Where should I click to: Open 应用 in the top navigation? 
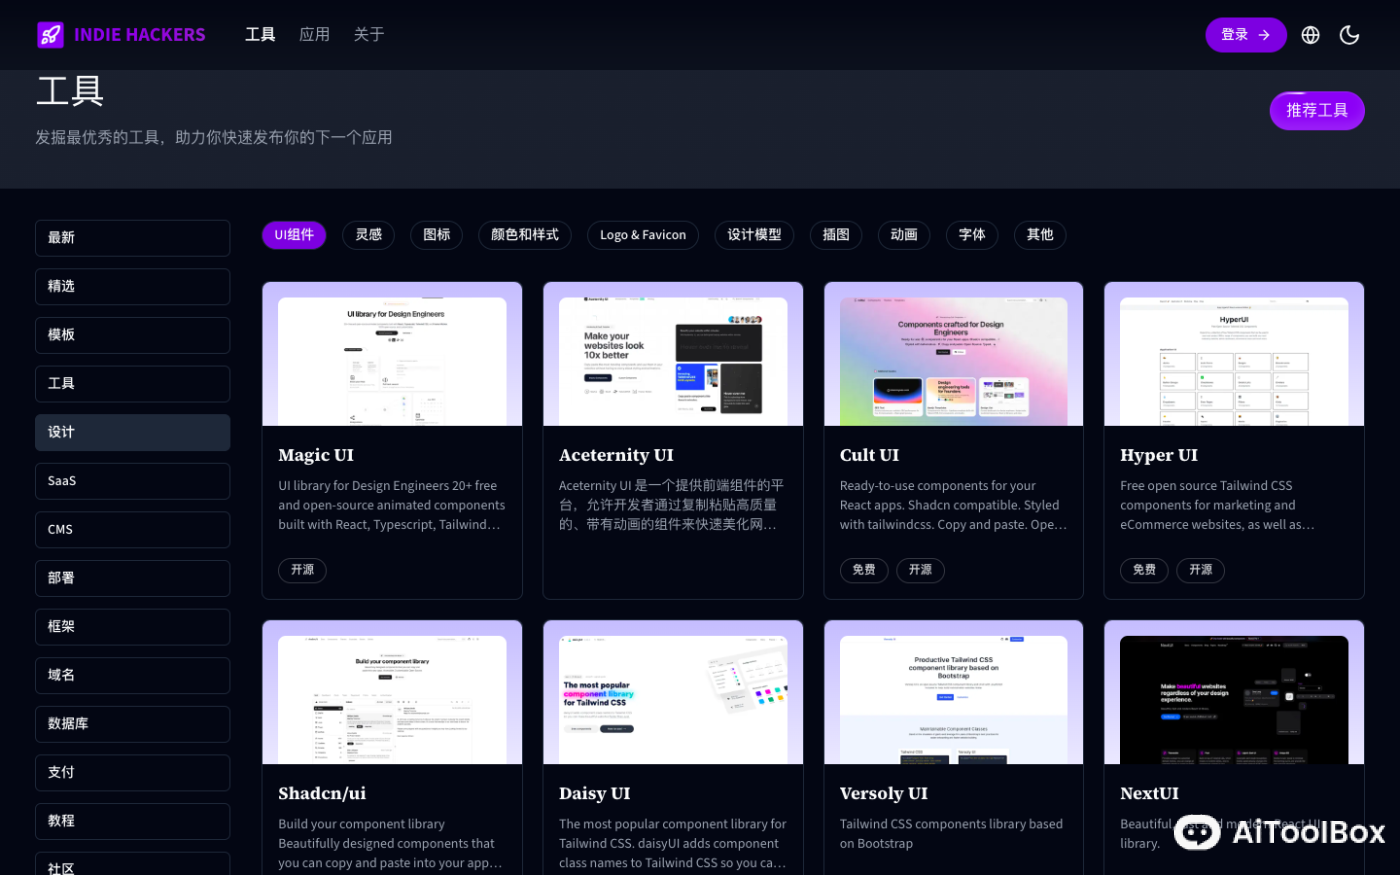pos(314,34)
